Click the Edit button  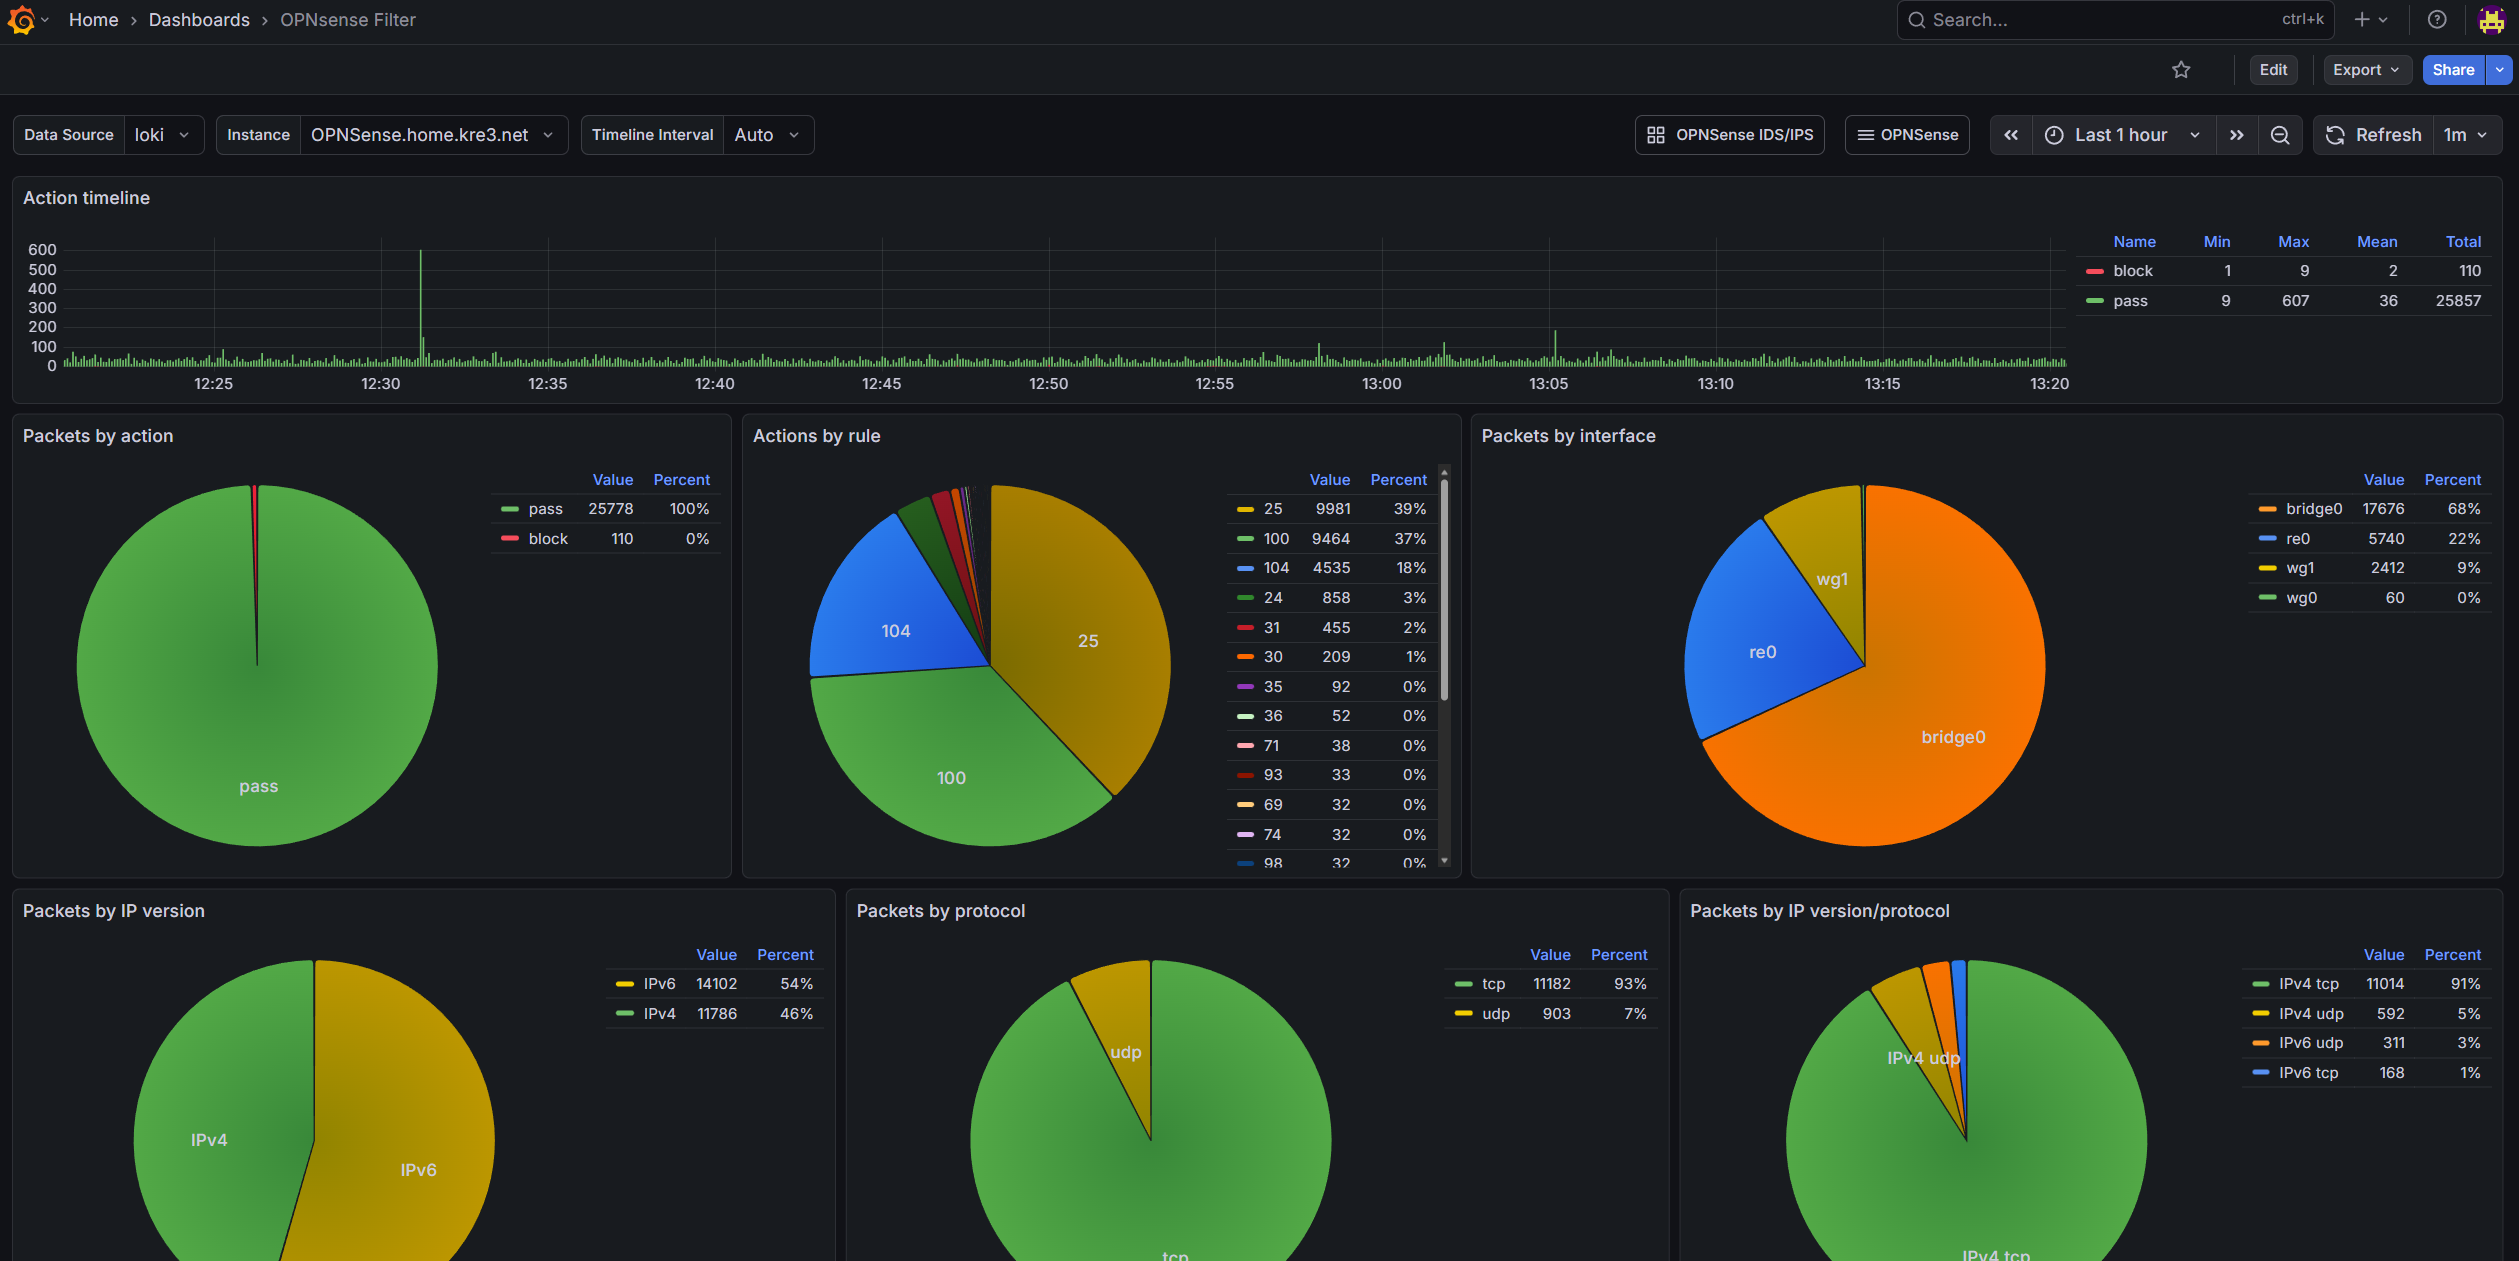[2272, 70]
